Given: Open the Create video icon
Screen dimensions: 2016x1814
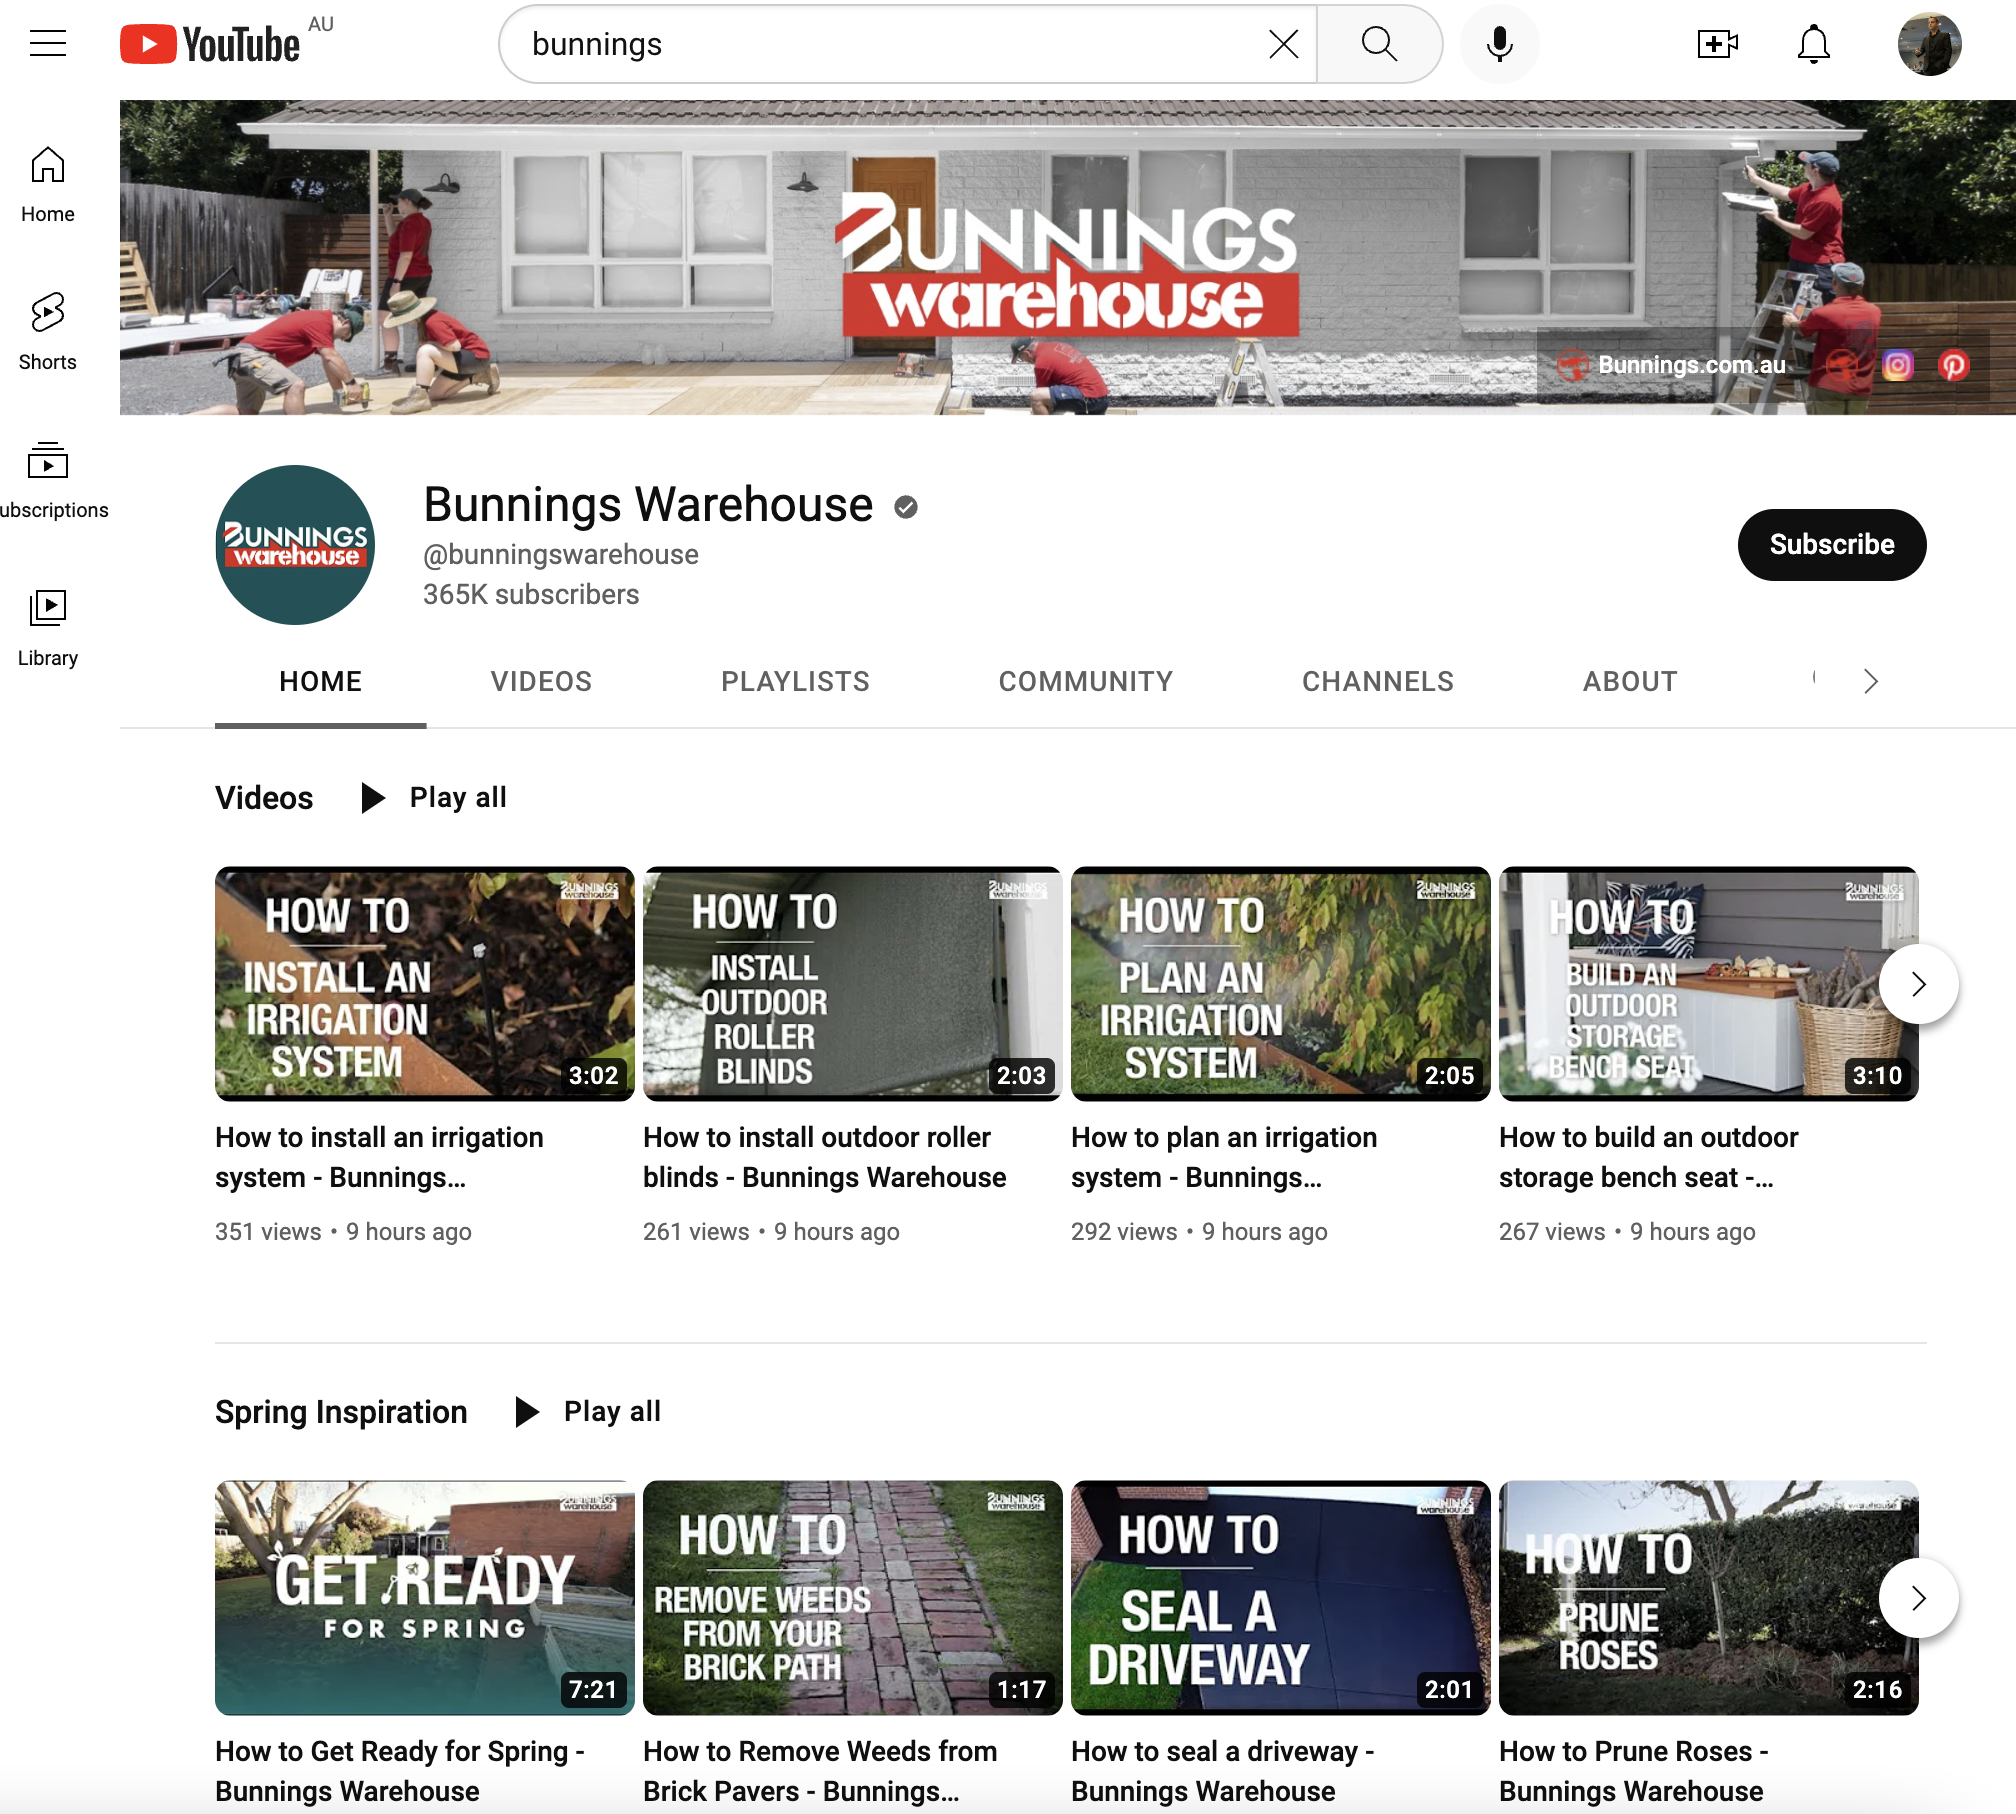Looking at the screenshot, I should point(1717,43).
